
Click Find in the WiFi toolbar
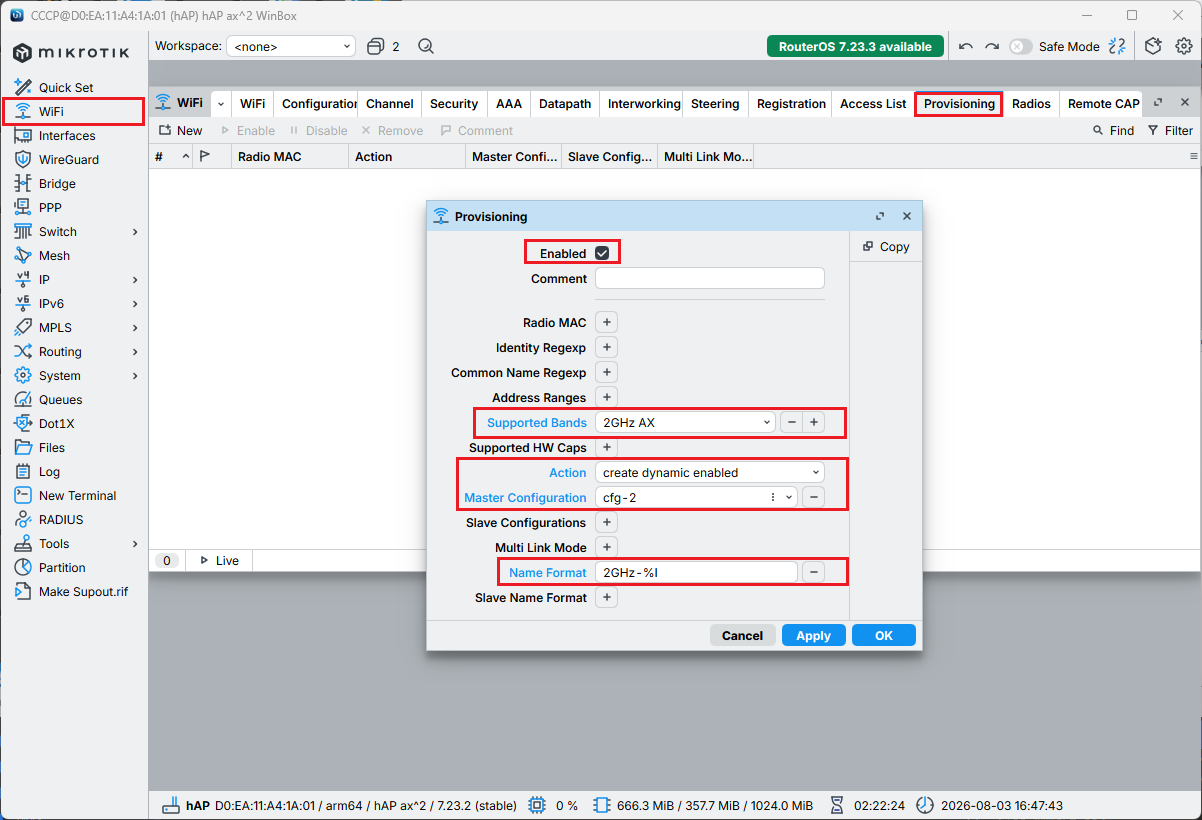(1112, 131)
